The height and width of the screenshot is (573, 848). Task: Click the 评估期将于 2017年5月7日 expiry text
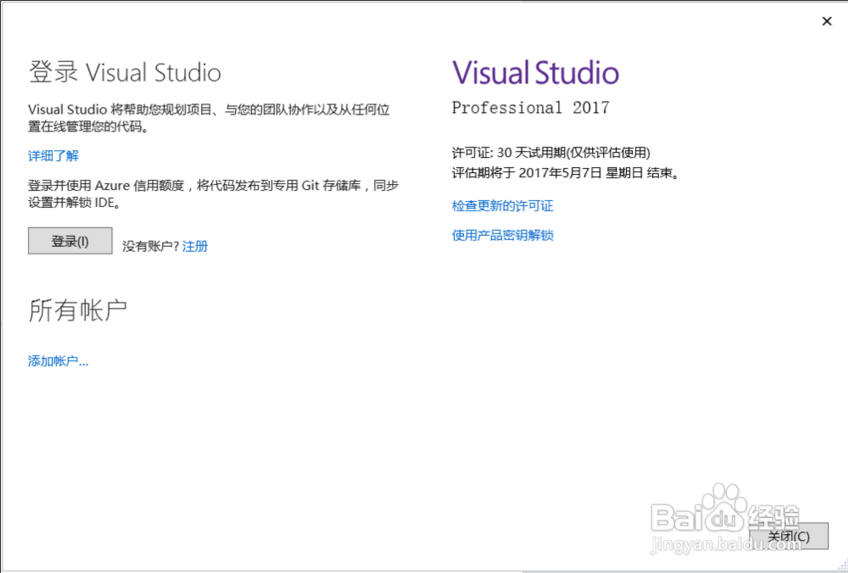[x=566, y=173]
